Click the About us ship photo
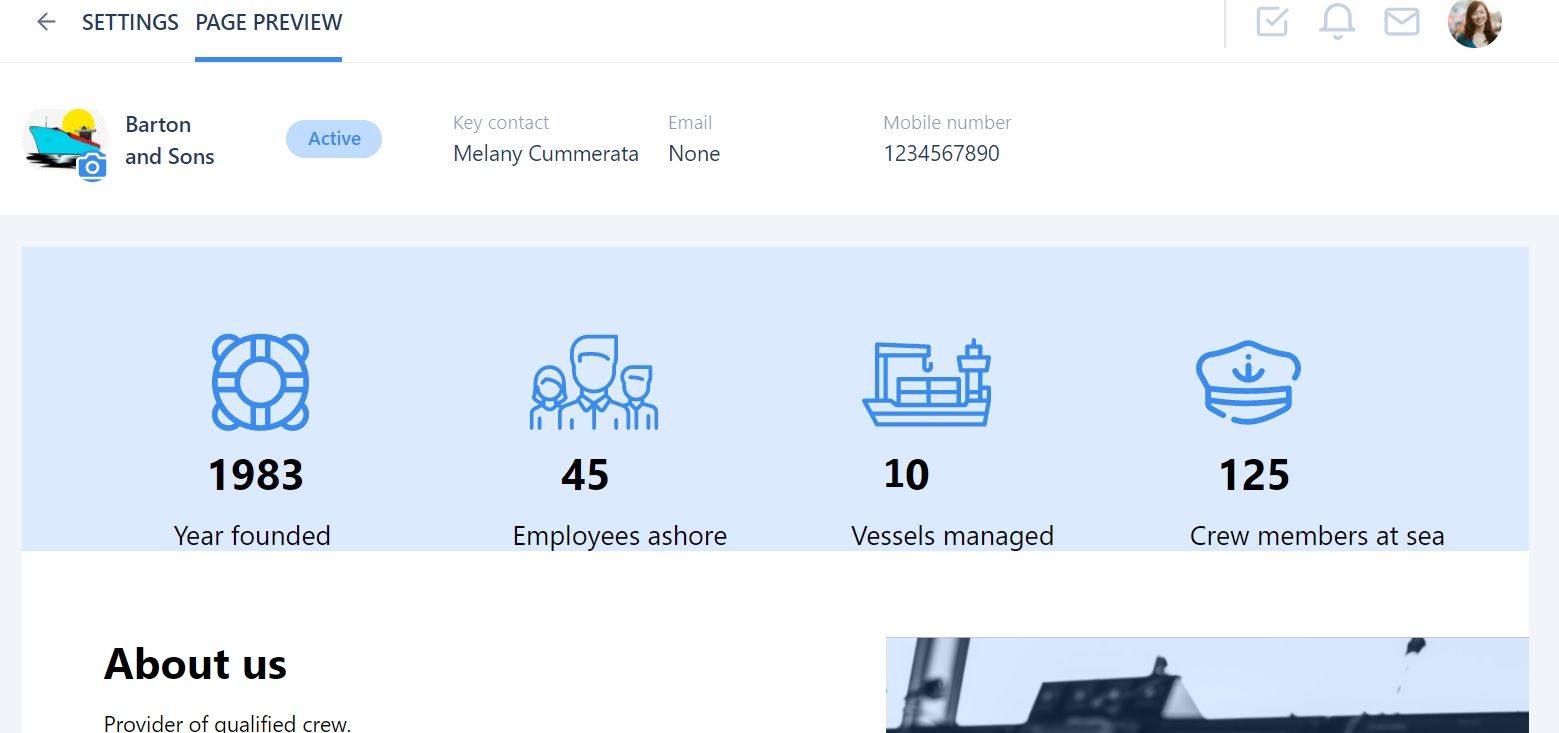 click(x=1207, y=685)
